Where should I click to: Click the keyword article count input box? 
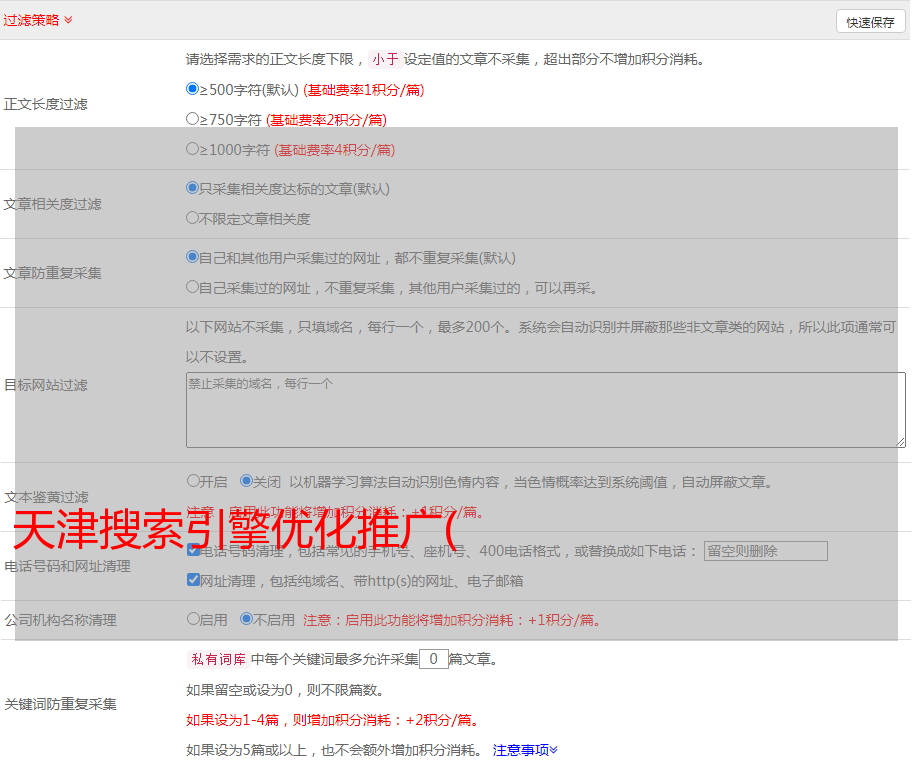(433, 659)
